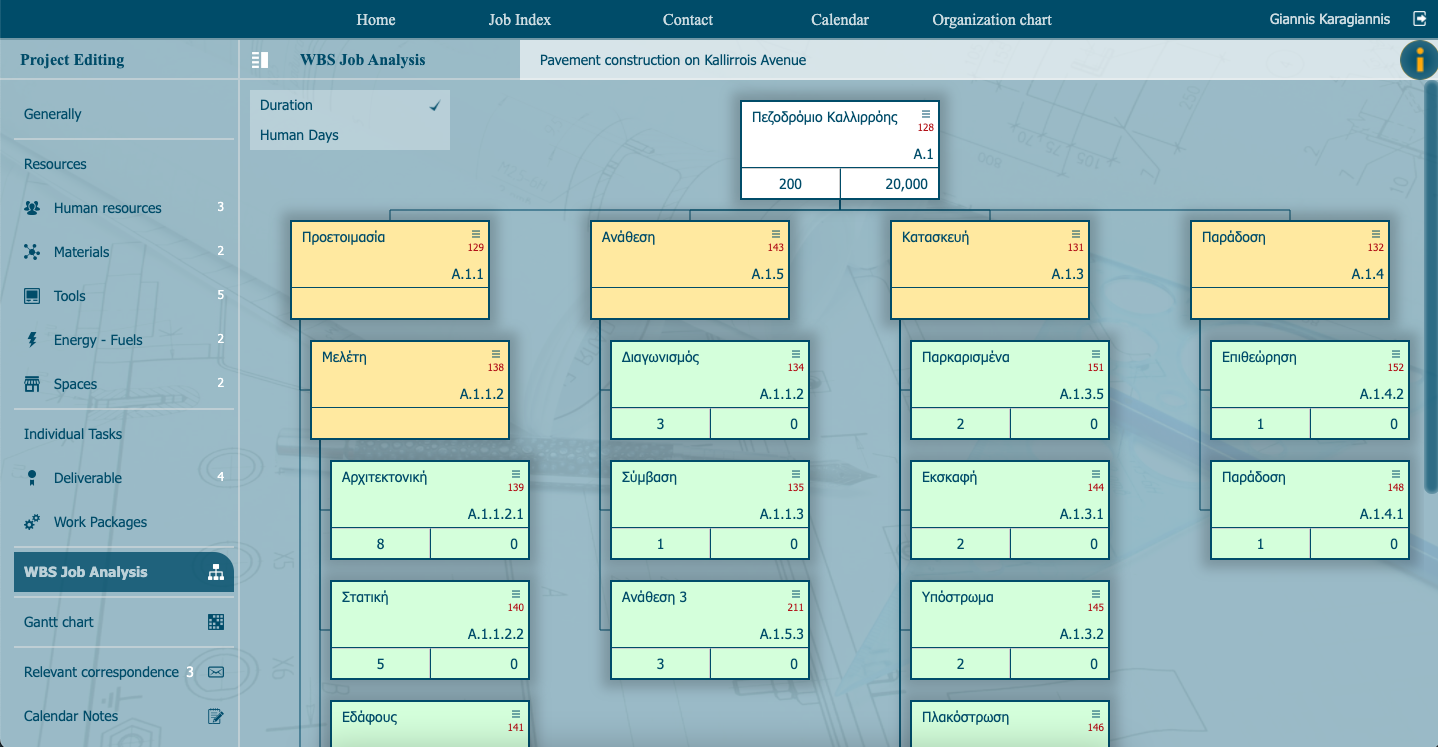Click the Relevant correspondence count 3
Screen dimensions: 1438x747
point(190,672)
